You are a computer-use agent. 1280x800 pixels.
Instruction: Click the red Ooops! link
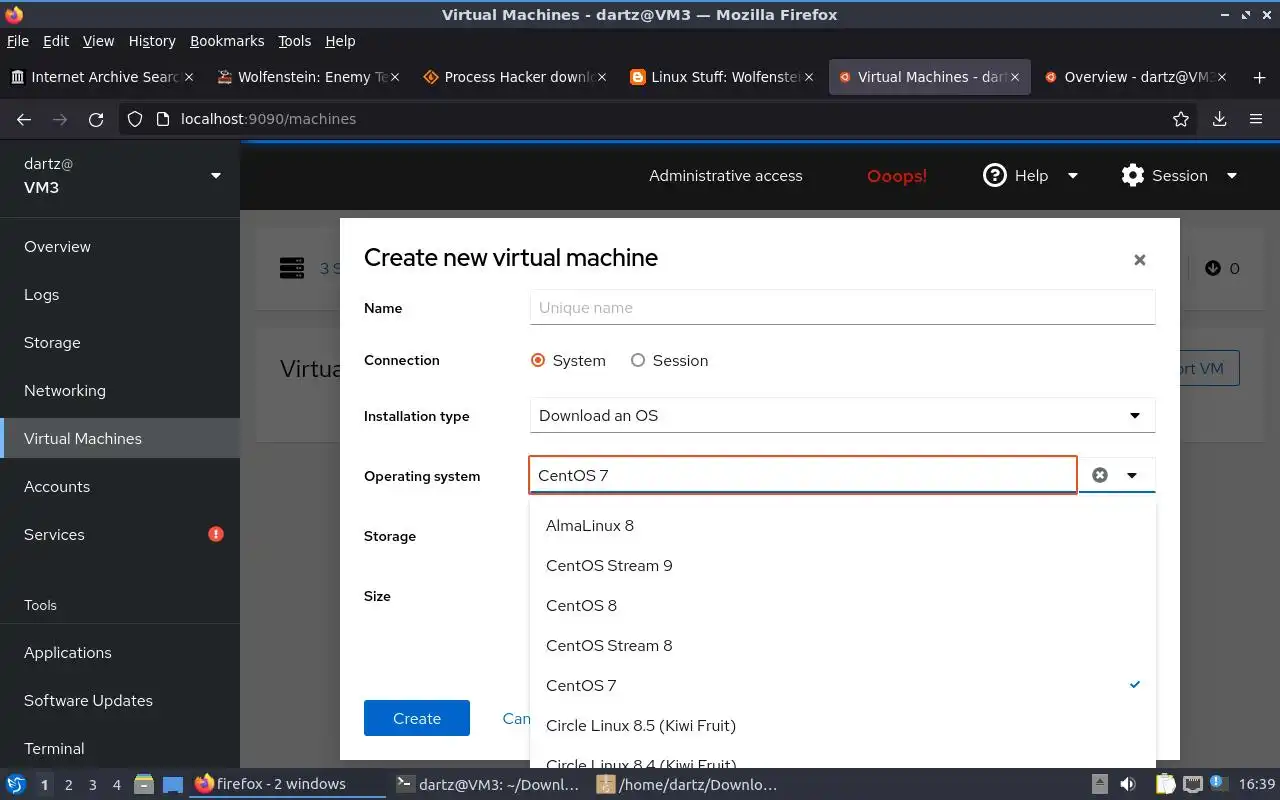click(x=897, y=176)
